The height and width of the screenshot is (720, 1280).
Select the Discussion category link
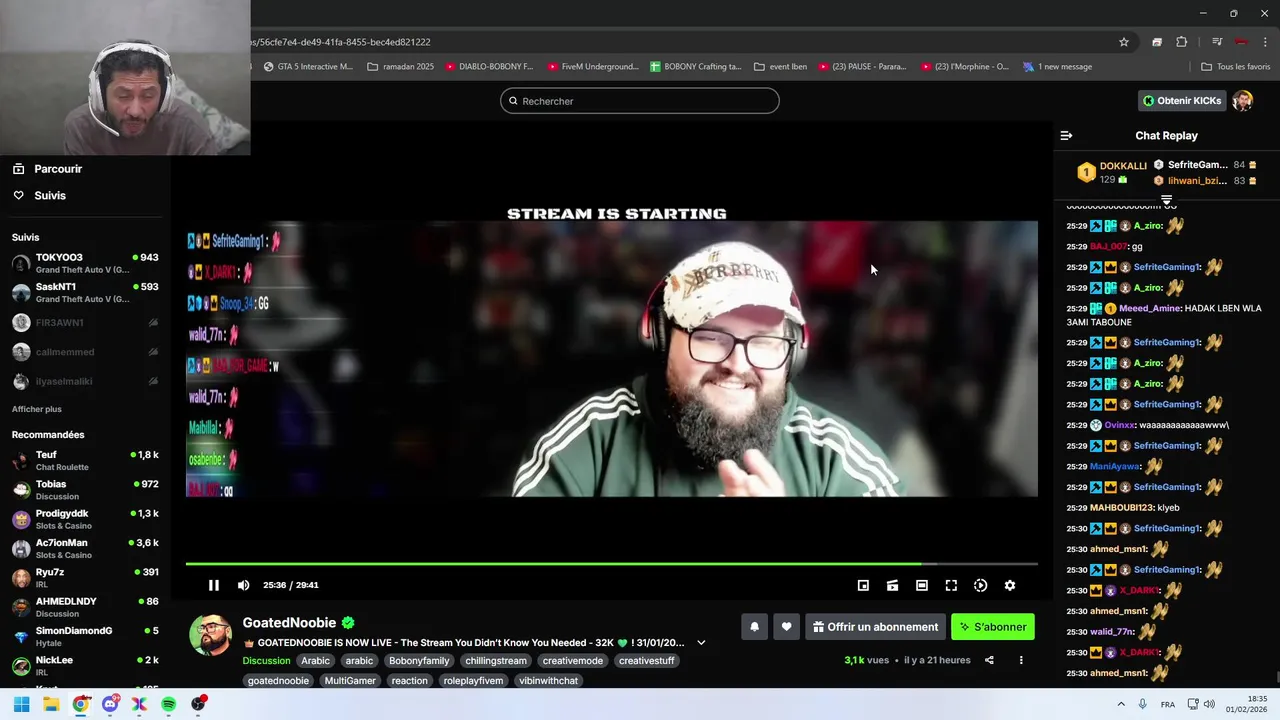tap(266, 661)
